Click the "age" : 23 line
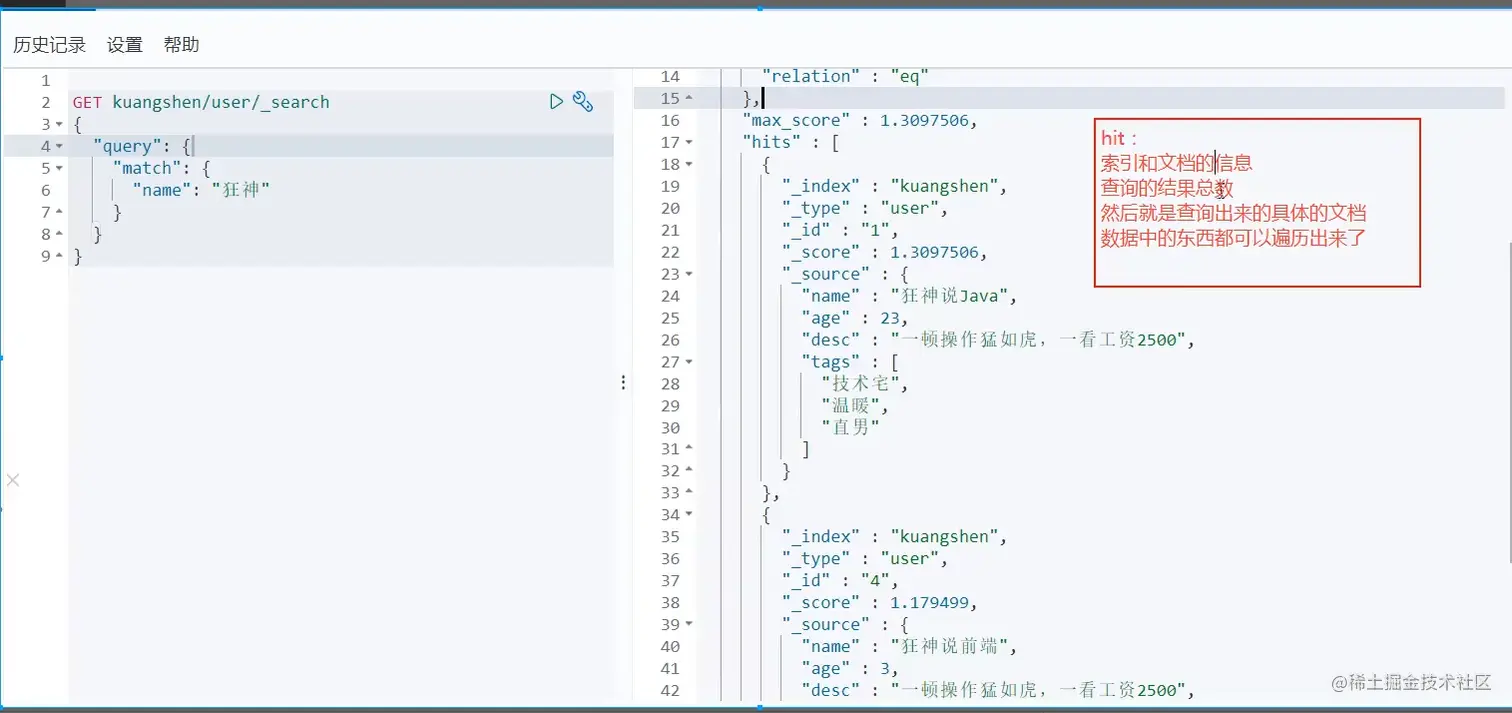 (854, 318)
